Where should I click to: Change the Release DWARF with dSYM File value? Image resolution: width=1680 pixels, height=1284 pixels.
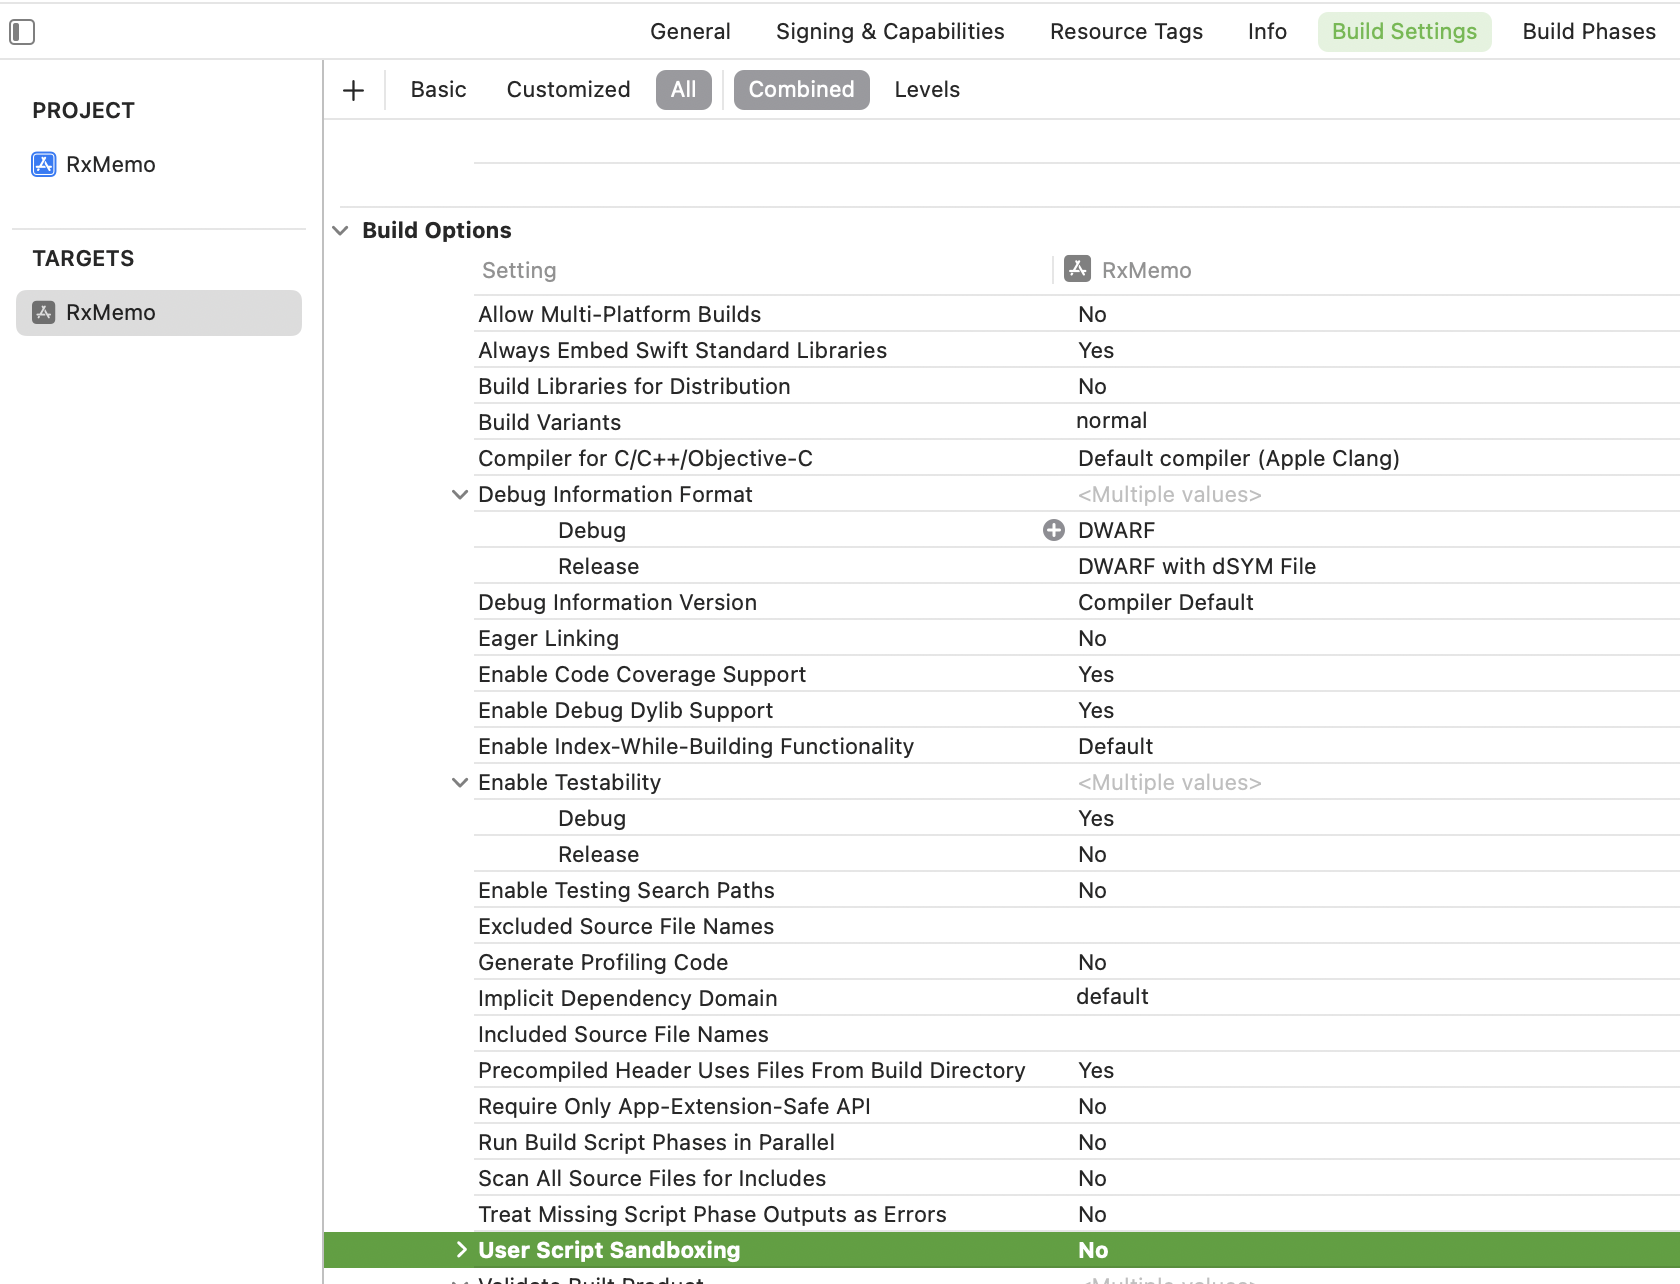click(x=1197, y=566)
